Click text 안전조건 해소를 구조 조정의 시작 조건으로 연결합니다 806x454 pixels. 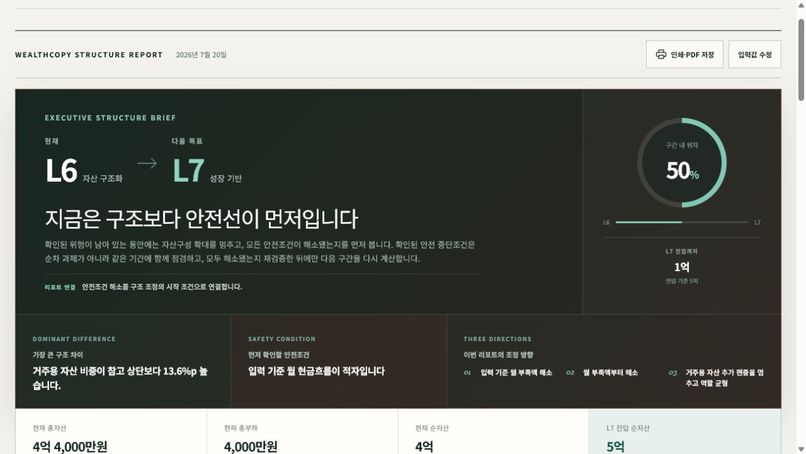(x=162, y=287)
